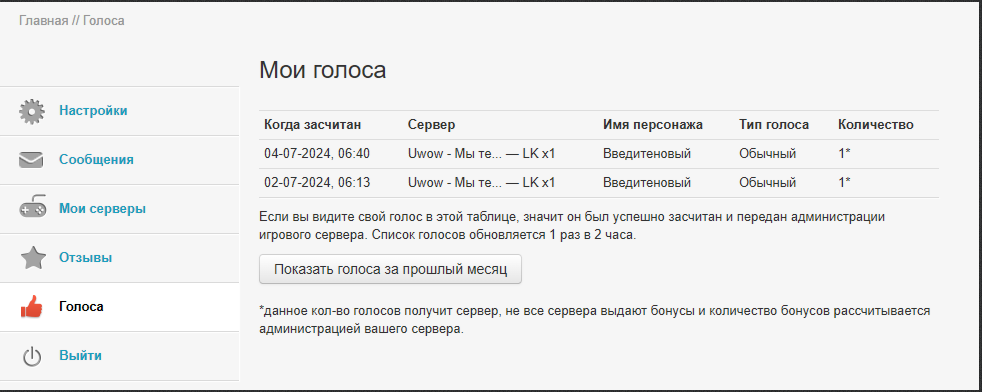This screenshot has width=982, height=392.
Task: Click the Количество column header
Action: click(x=876, y=125)
